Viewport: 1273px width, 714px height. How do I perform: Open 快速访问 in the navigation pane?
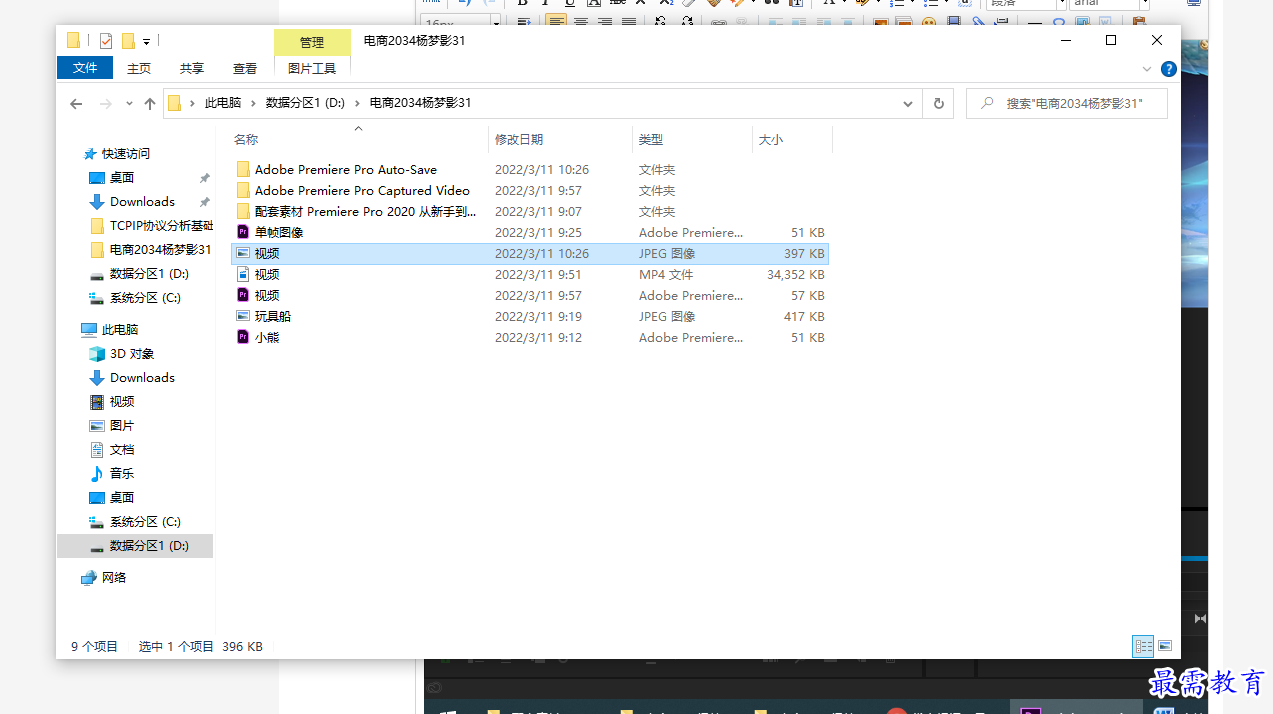pos(126,154)
